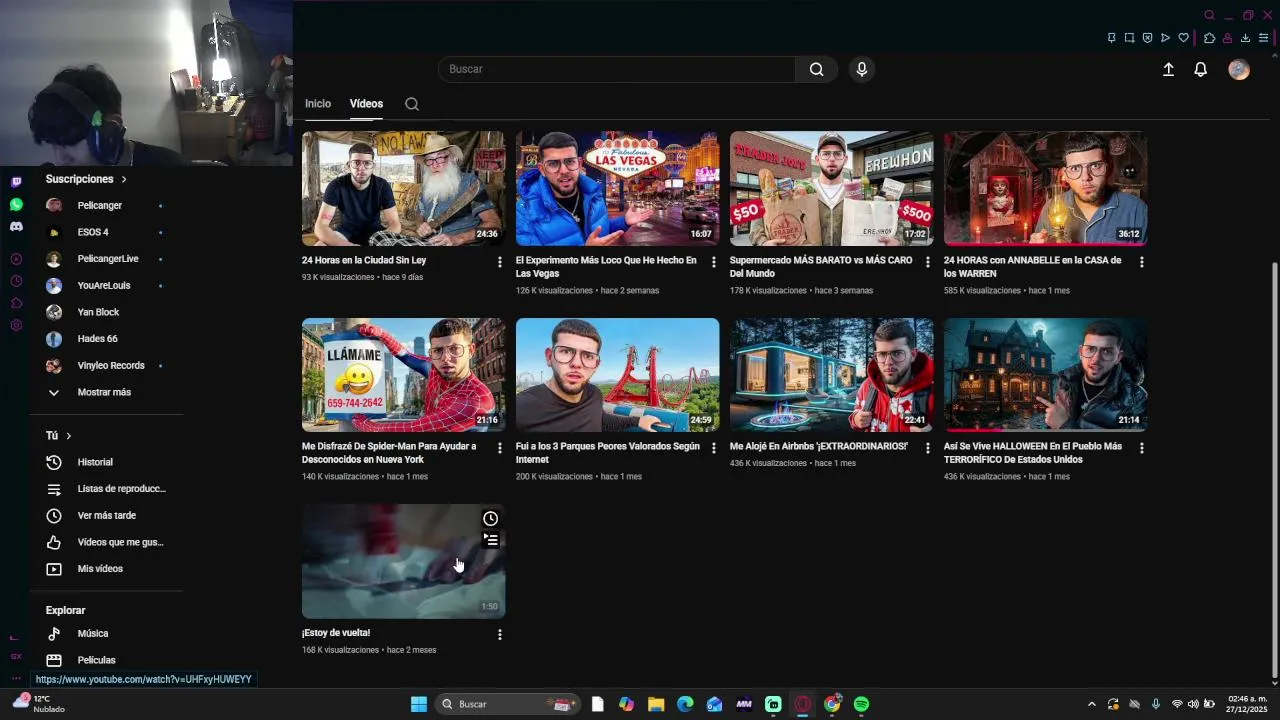
Task: Open options for the Las Vegas experiment video
Action: pos(714,262)
